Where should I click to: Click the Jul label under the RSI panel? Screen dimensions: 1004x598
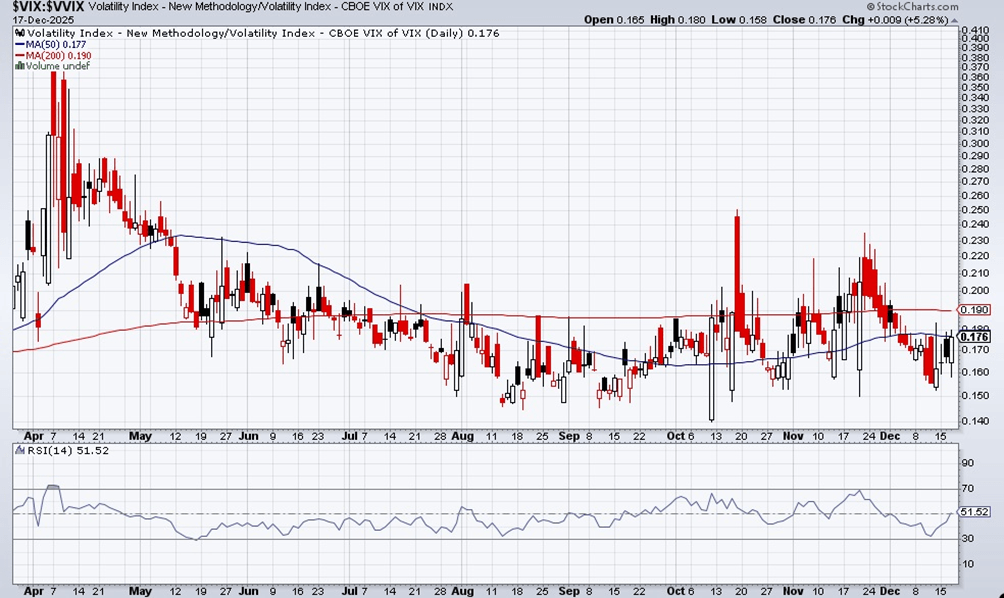coord(350,591)
